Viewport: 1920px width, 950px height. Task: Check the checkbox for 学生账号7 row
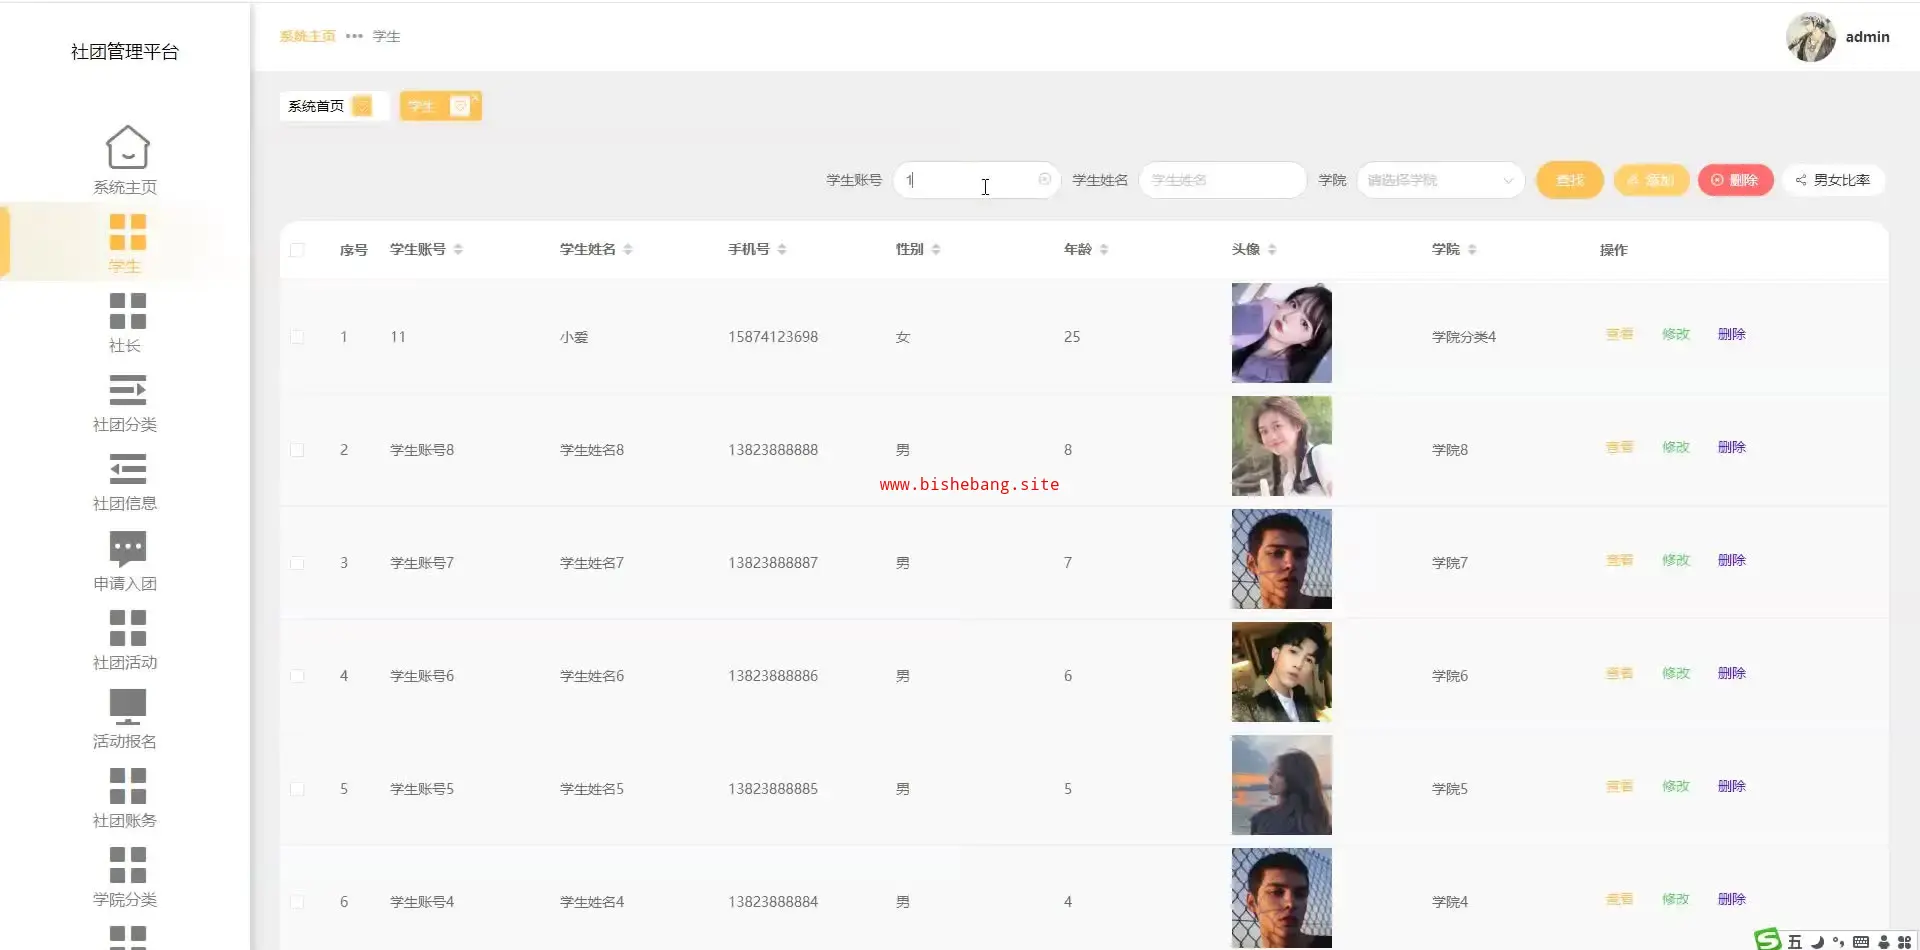(x=297, y=563)
